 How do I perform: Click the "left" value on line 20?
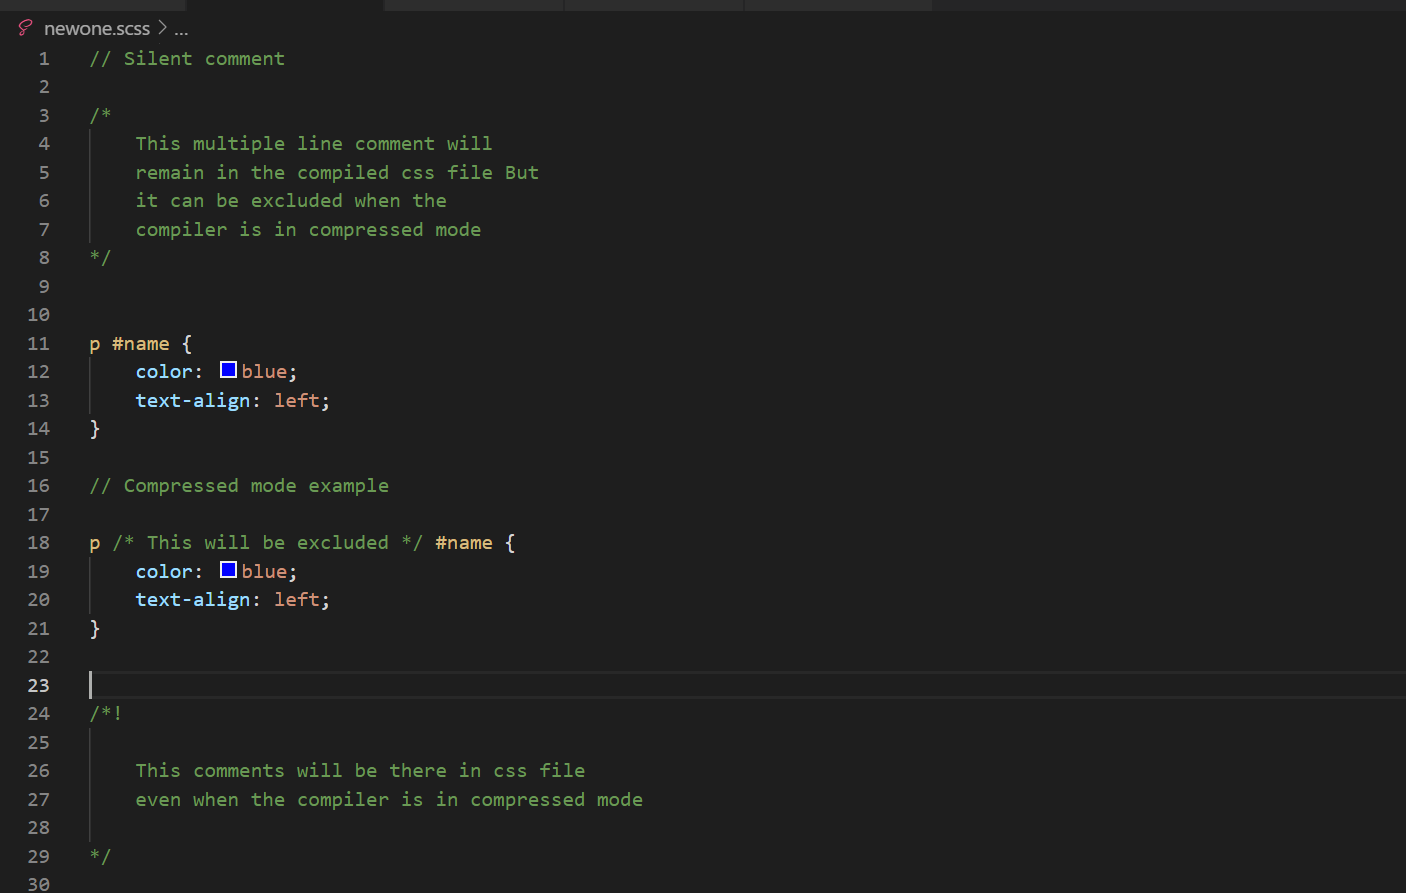[297, 600]
